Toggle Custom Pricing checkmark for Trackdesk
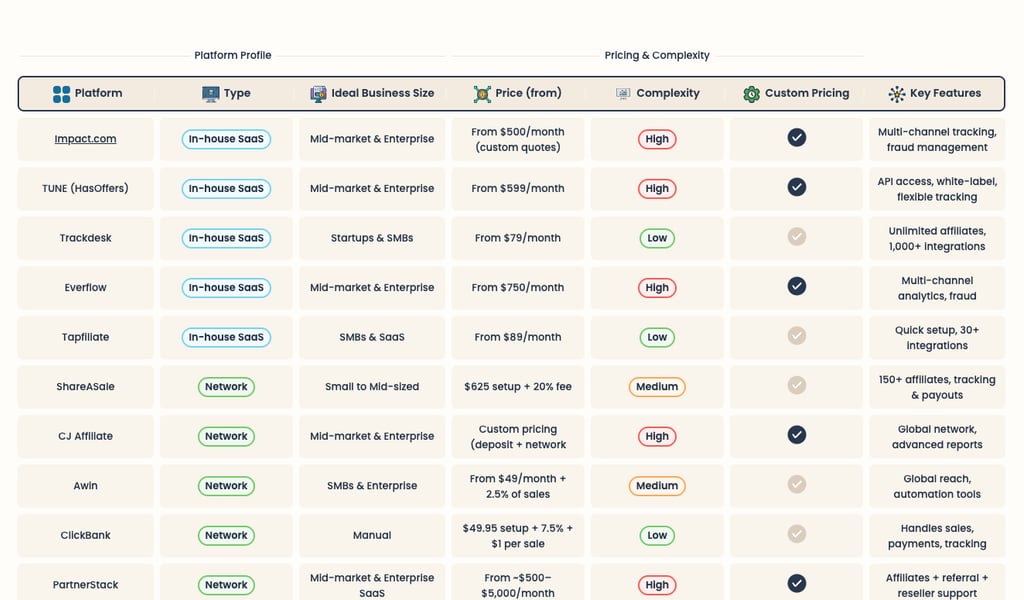 [796, 237]
